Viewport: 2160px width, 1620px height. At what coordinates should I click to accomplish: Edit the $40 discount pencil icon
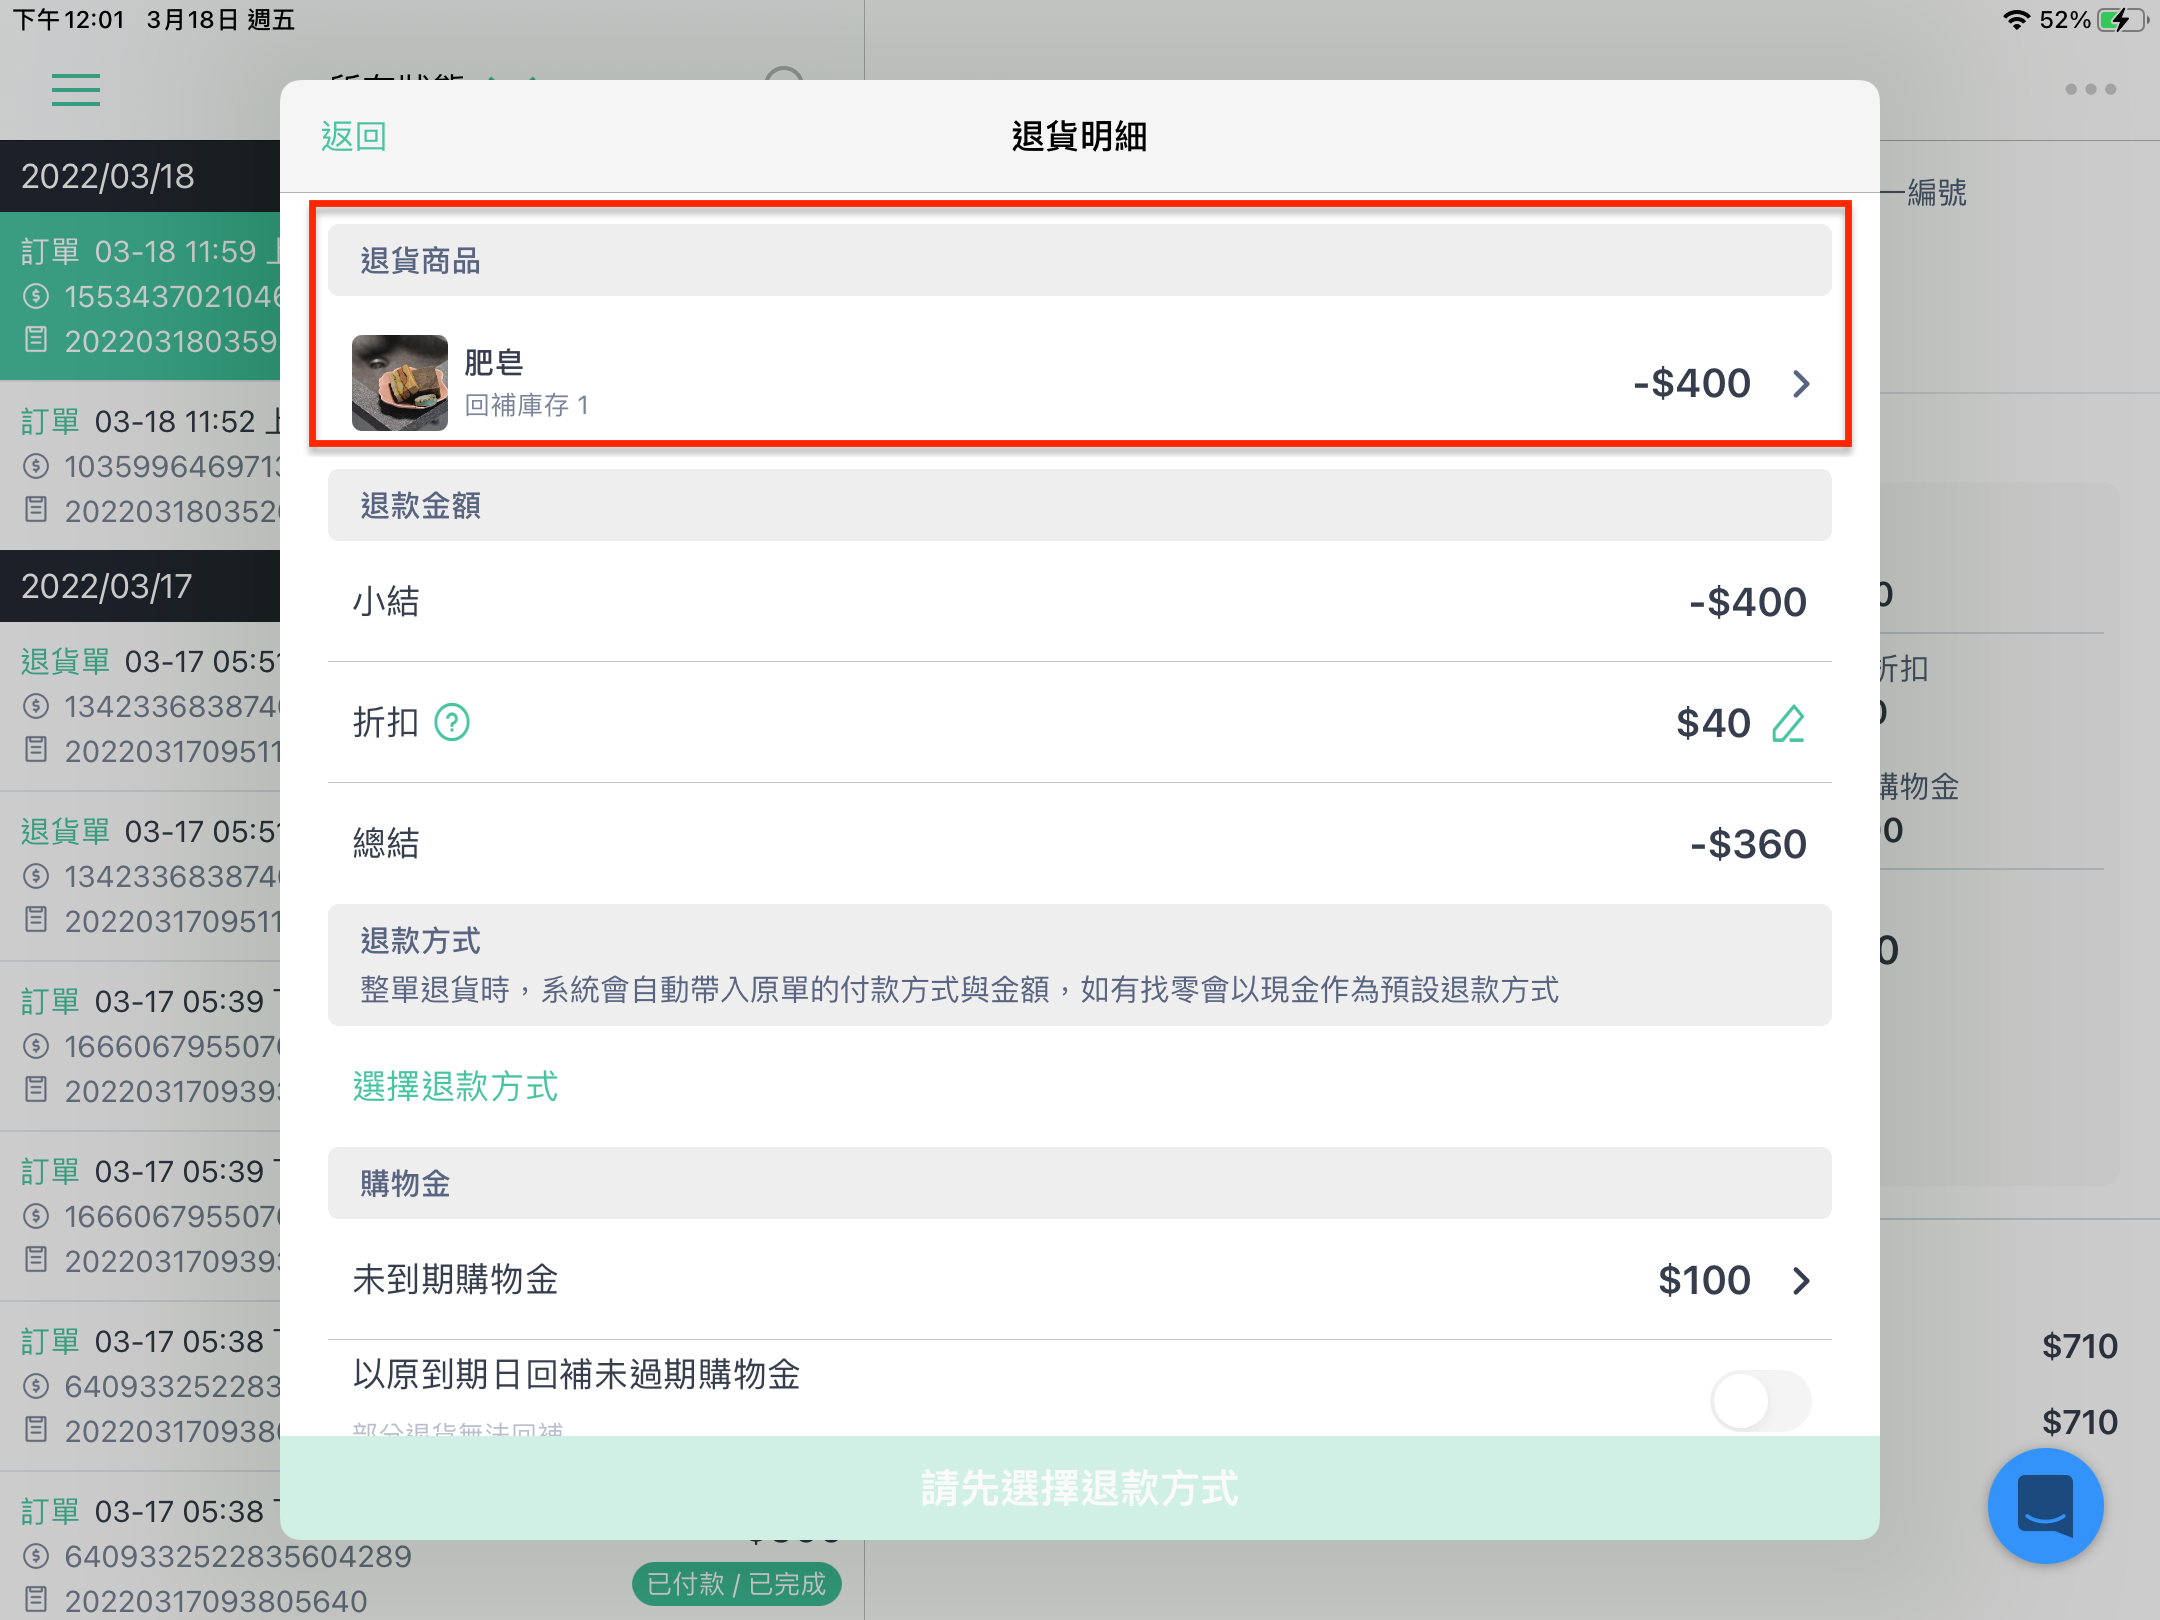point(1788,723)
